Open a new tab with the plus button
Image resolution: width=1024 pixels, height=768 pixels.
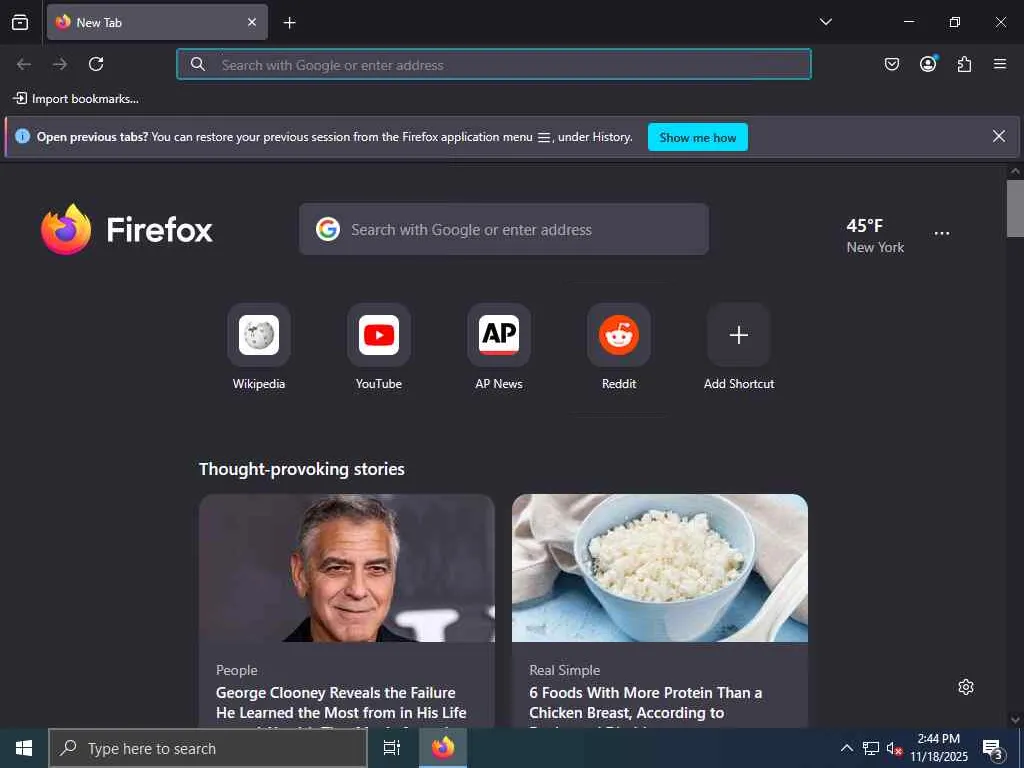click(x=289, y=23)
